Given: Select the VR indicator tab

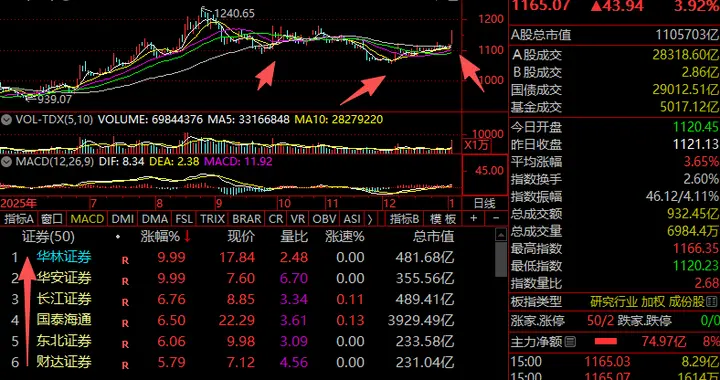Looking at the screenshot, I should tap(298, 219).
